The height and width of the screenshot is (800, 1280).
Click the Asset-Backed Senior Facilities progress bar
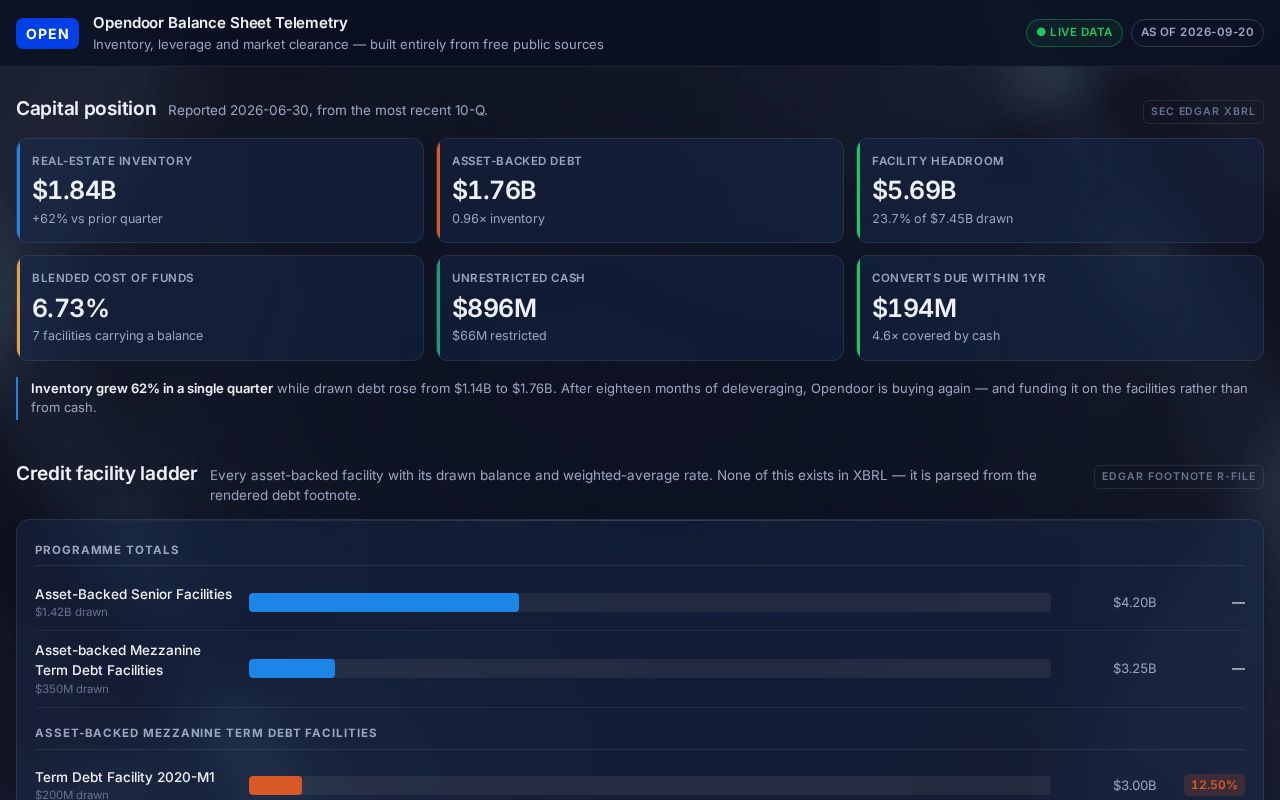tap(650, 602)
